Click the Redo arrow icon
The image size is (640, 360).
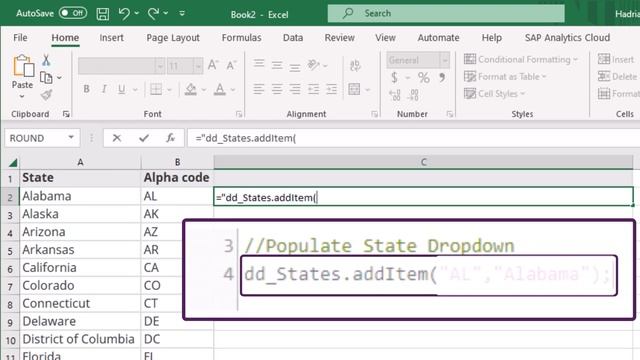[x=153, y=13]
